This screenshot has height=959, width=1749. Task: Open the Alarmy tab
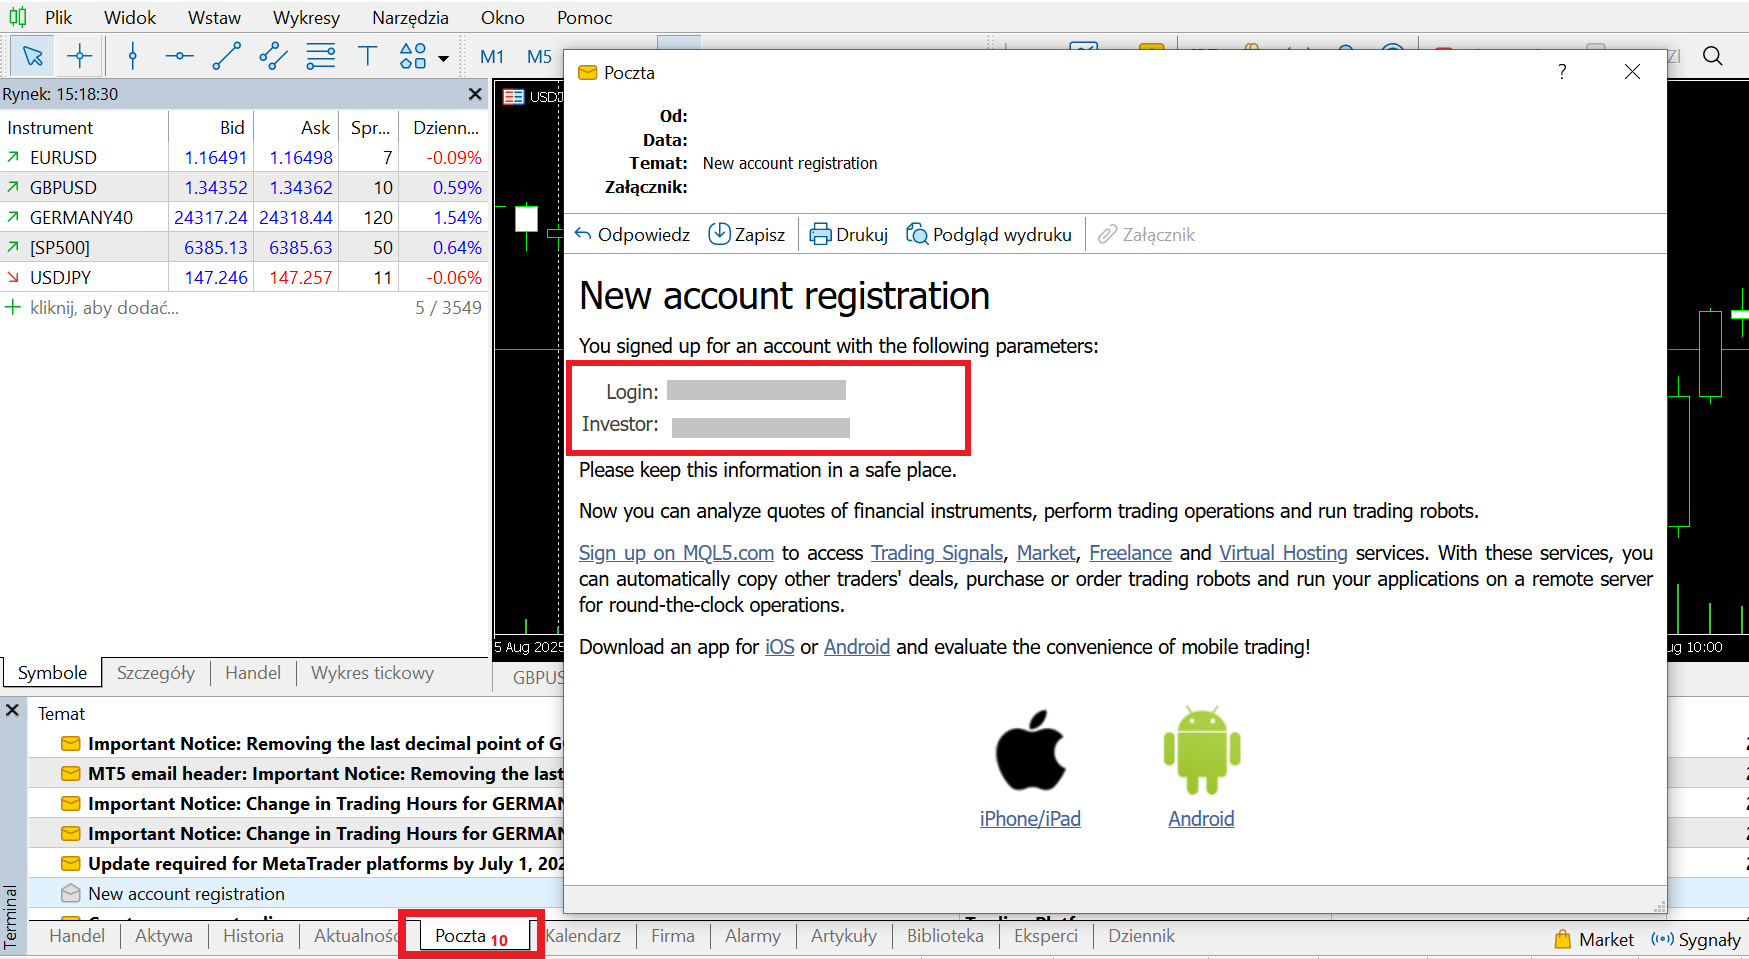click(753, 936)
